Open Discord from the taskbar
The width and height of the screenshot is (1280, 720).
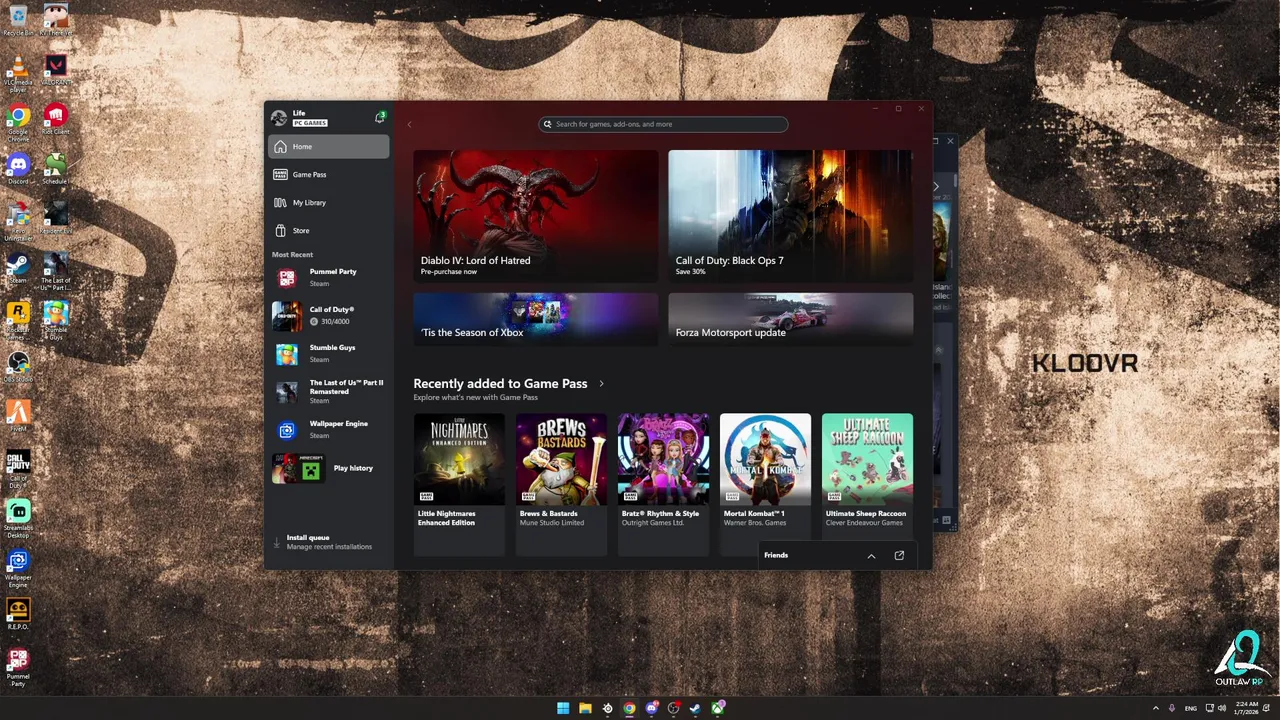651,708
